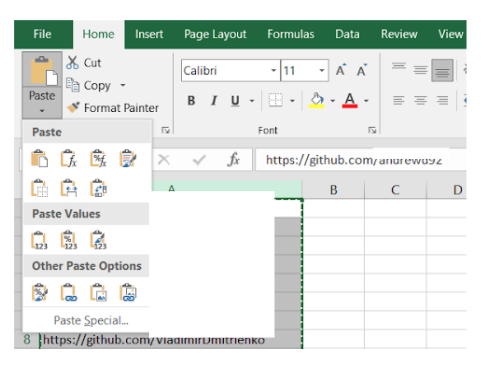Activate the Format Painter brush
Image resolution: width=489 pixels, height=365 pixels.
[113, 108]
